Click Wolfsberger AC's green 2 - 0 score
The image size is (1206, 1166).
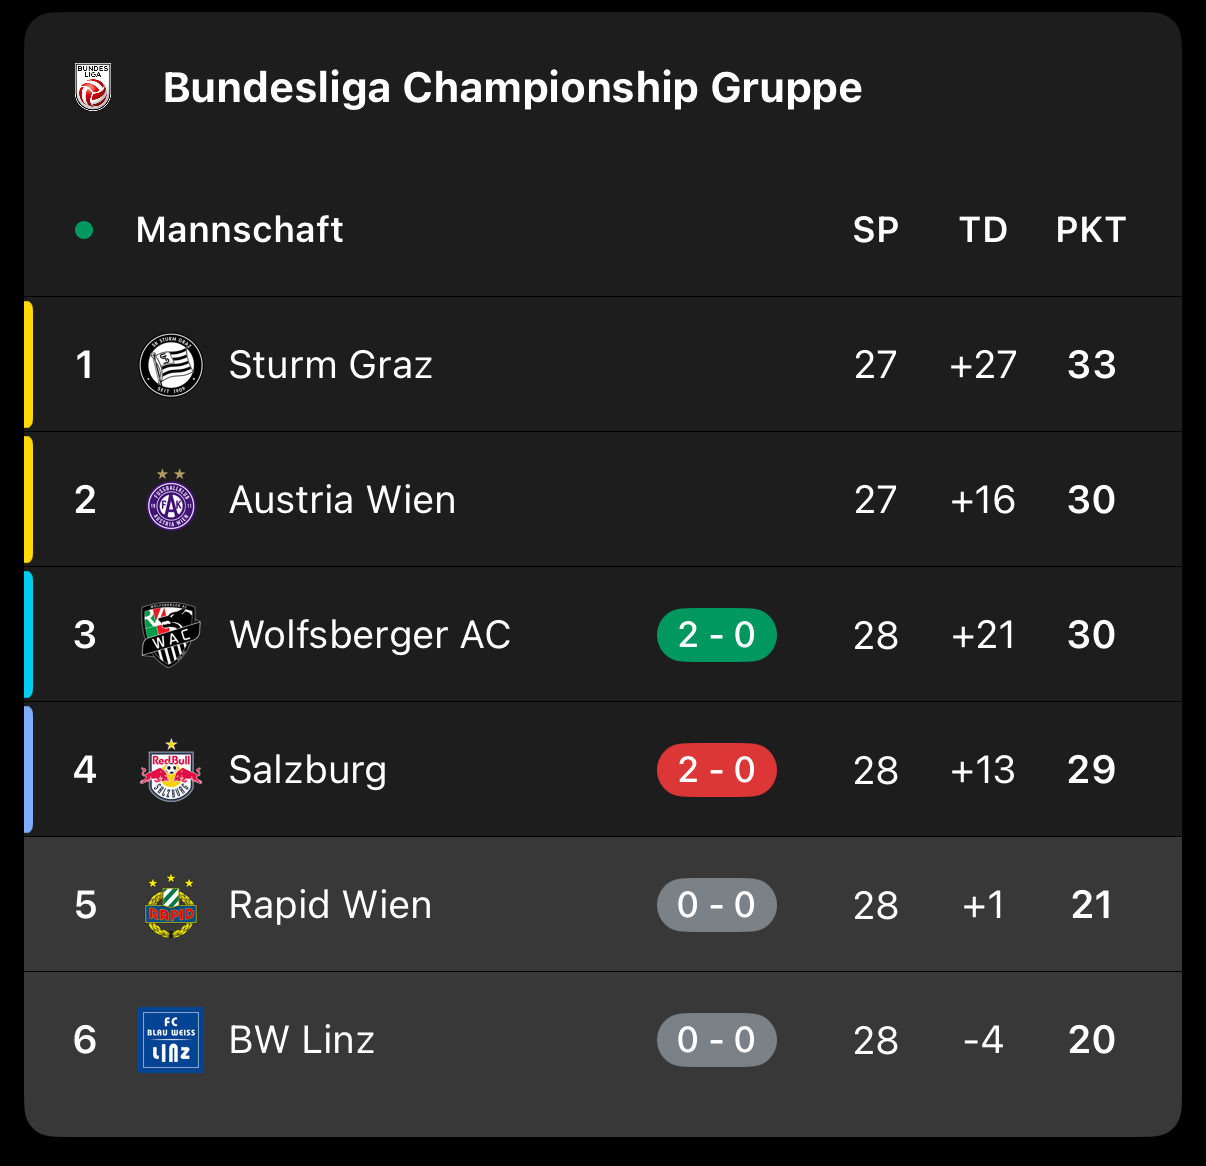[716, 635]
